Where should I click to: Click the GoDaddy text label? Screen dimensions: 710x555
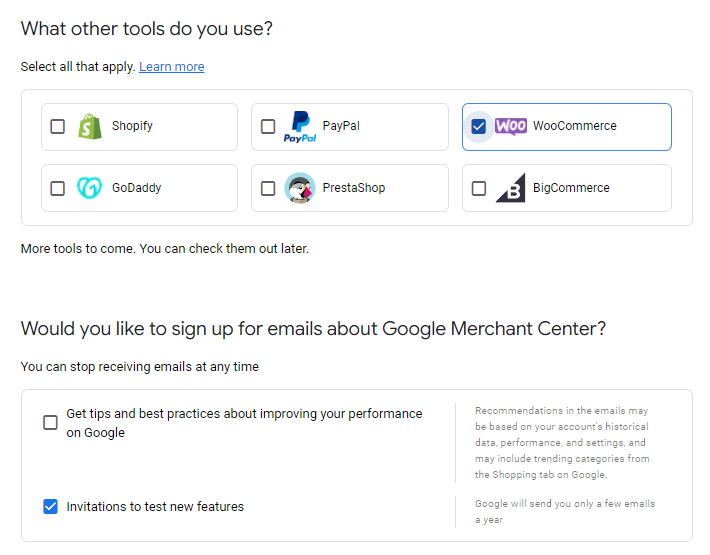(136, 187)
